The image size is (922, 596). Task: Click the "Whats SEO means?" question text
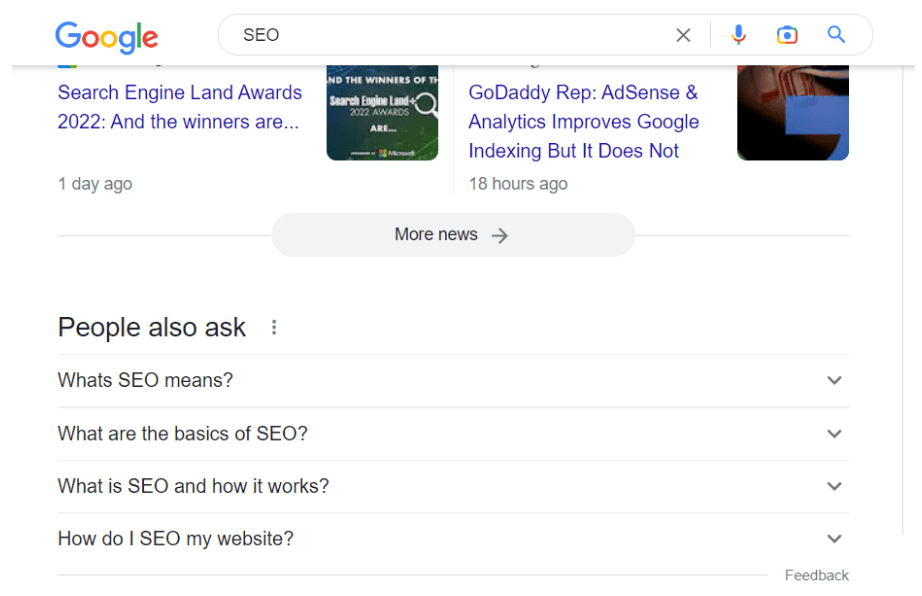click(145, 380)
